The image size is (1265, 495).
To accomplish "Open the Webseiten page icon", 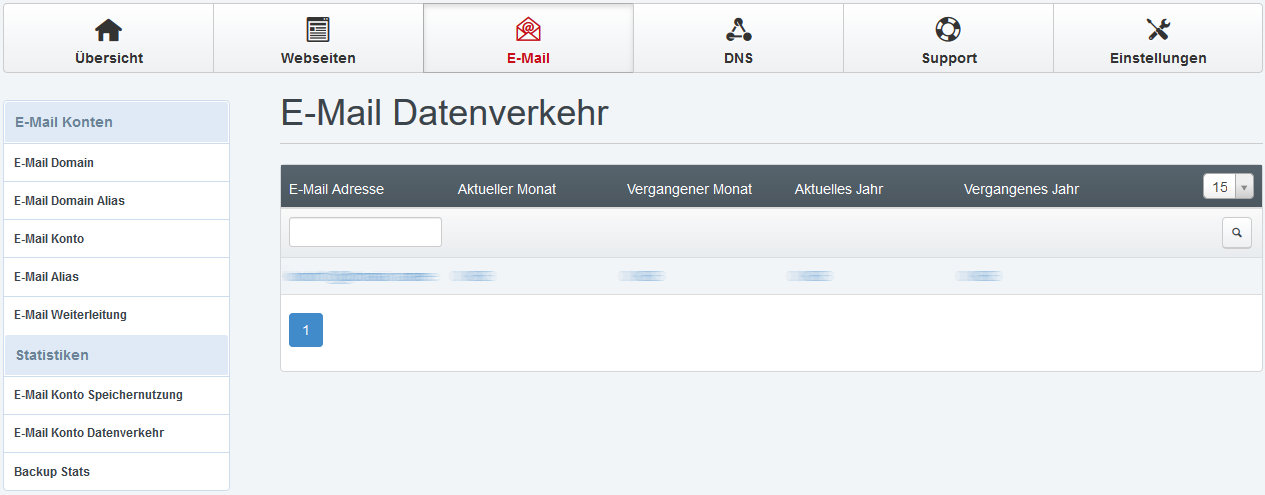I will click(x=318, y=30).
